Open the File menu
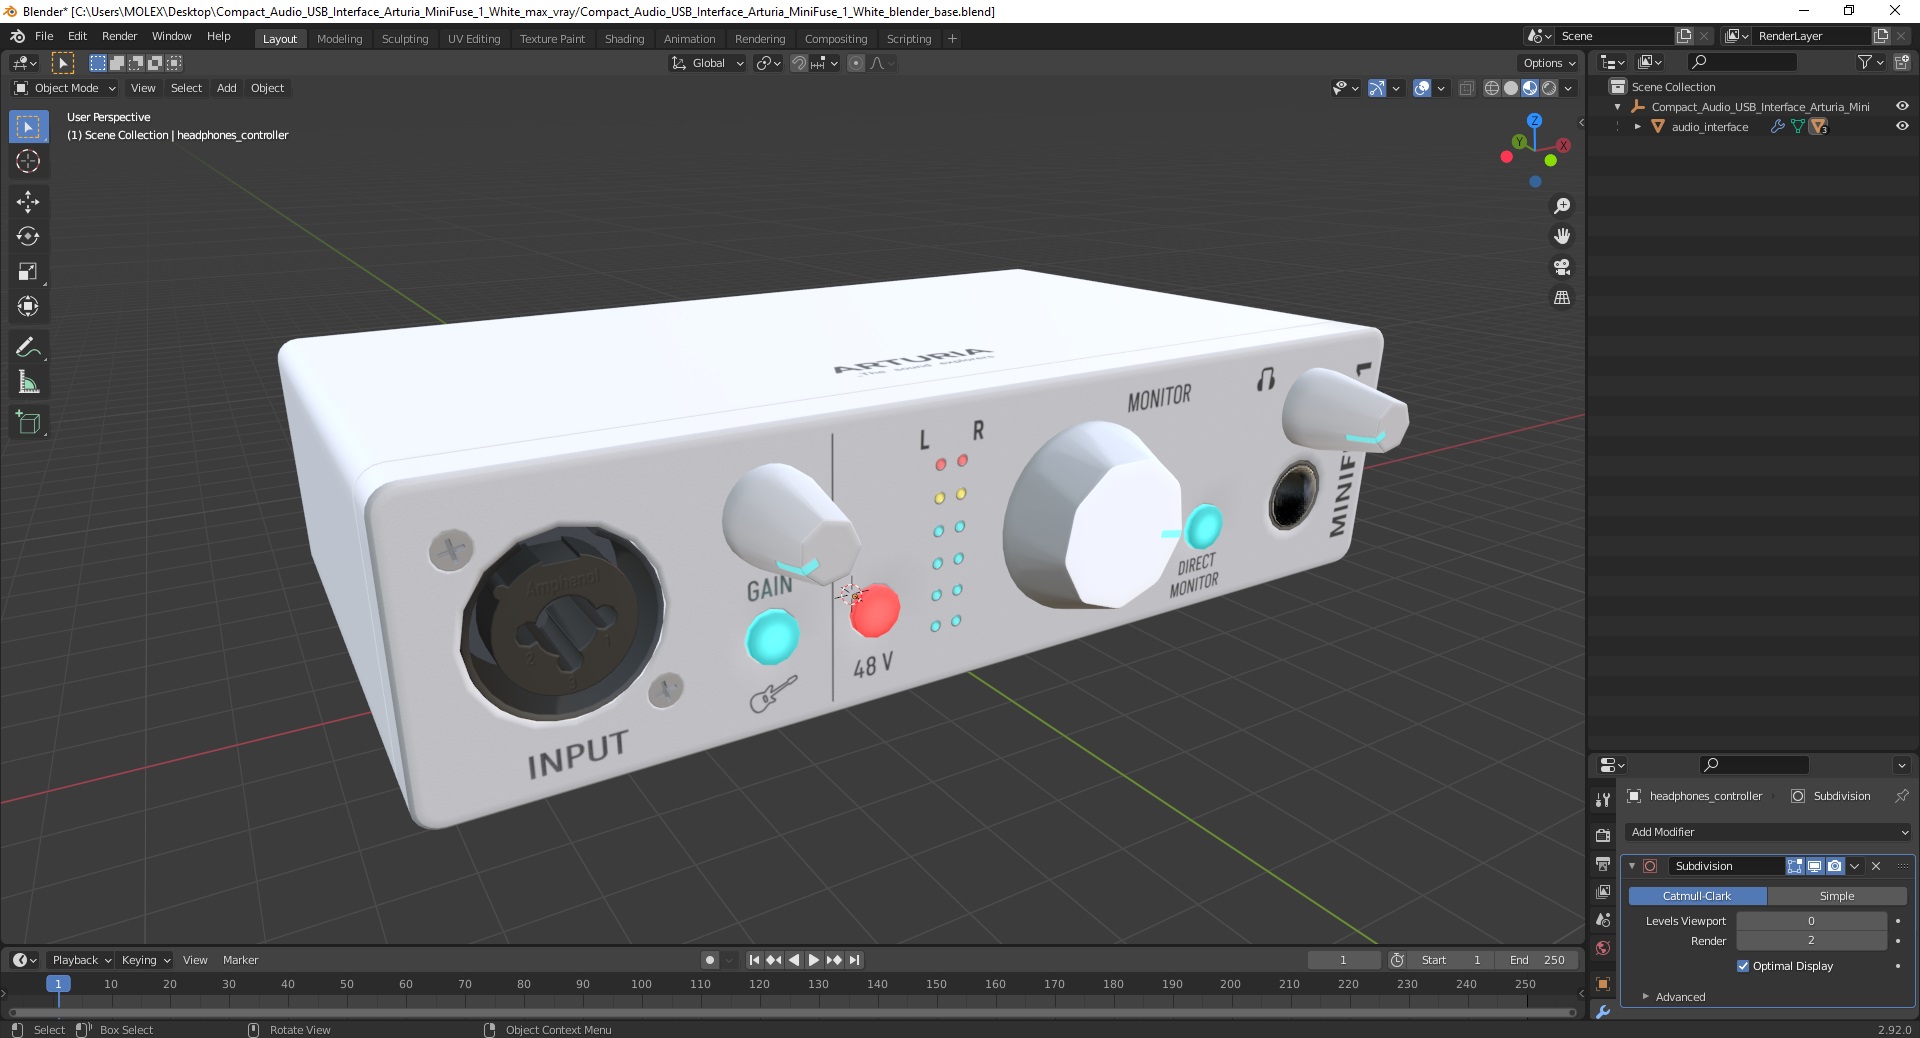The height and width of the screenshot is (1038, 1920). tap(44, 36)
